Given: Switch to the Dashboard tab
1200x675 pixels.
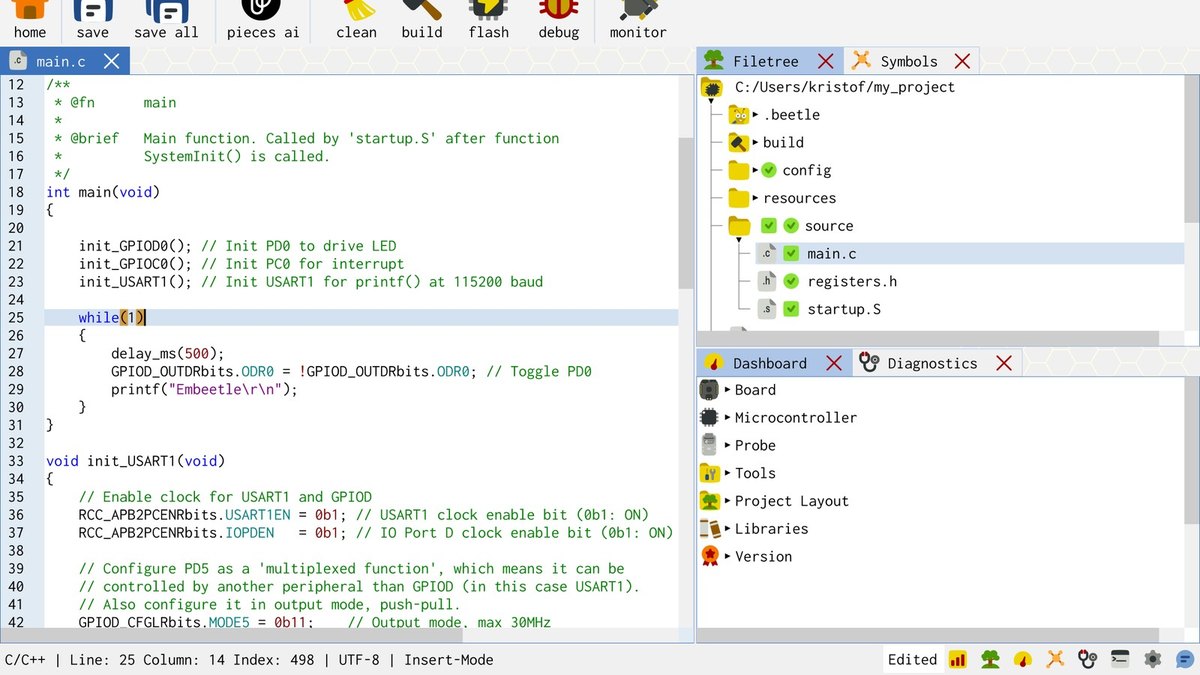Looking at the screenshot, I should click(x=774, y=363).
